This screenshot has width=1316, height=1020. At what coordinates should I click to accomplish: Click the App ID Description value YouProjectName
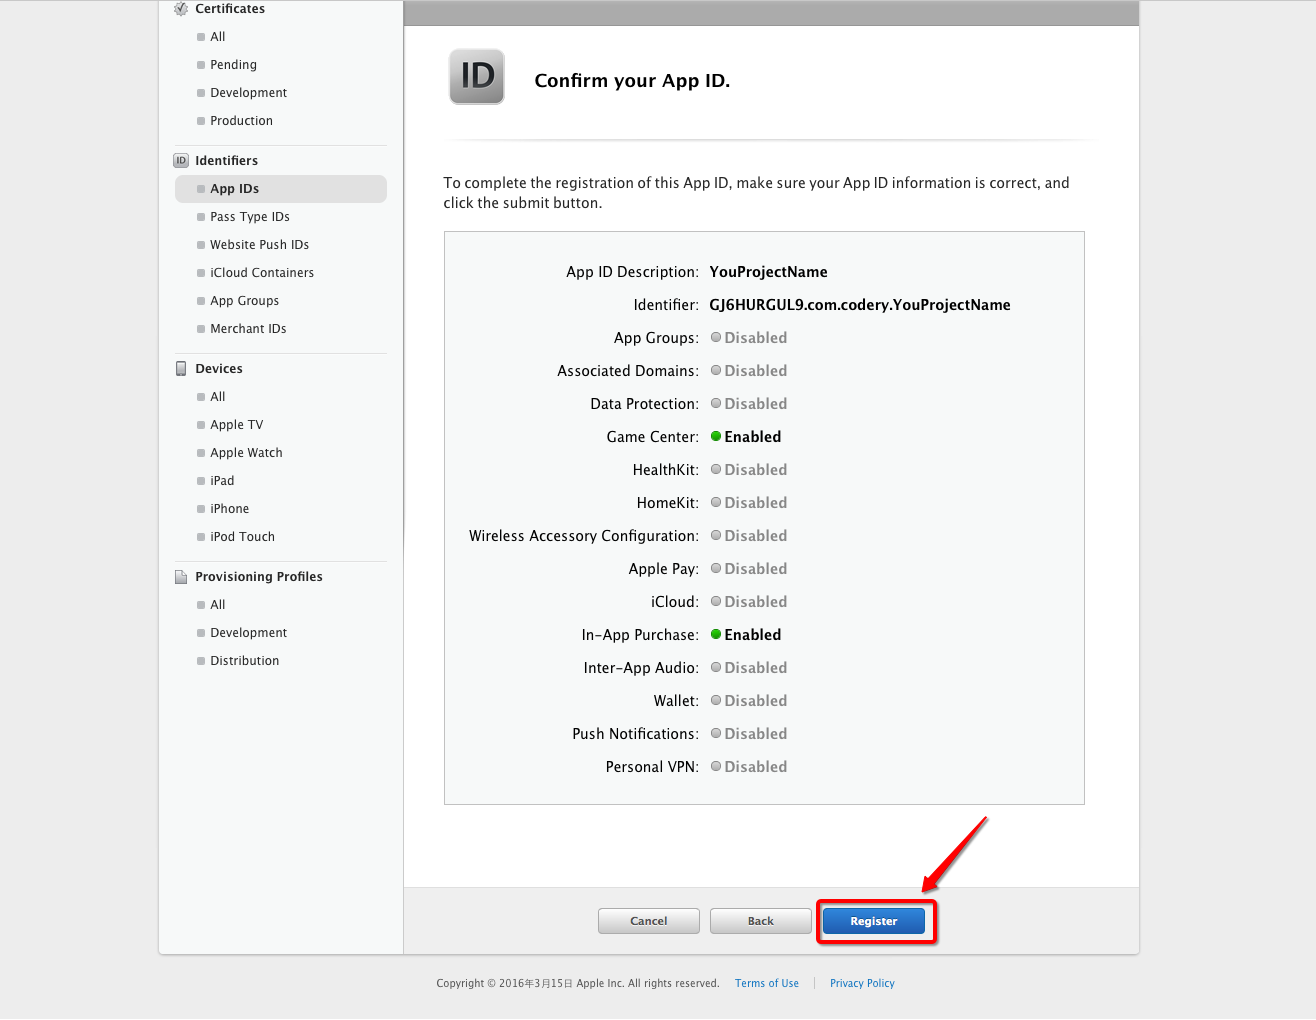(x=768, y=272)
